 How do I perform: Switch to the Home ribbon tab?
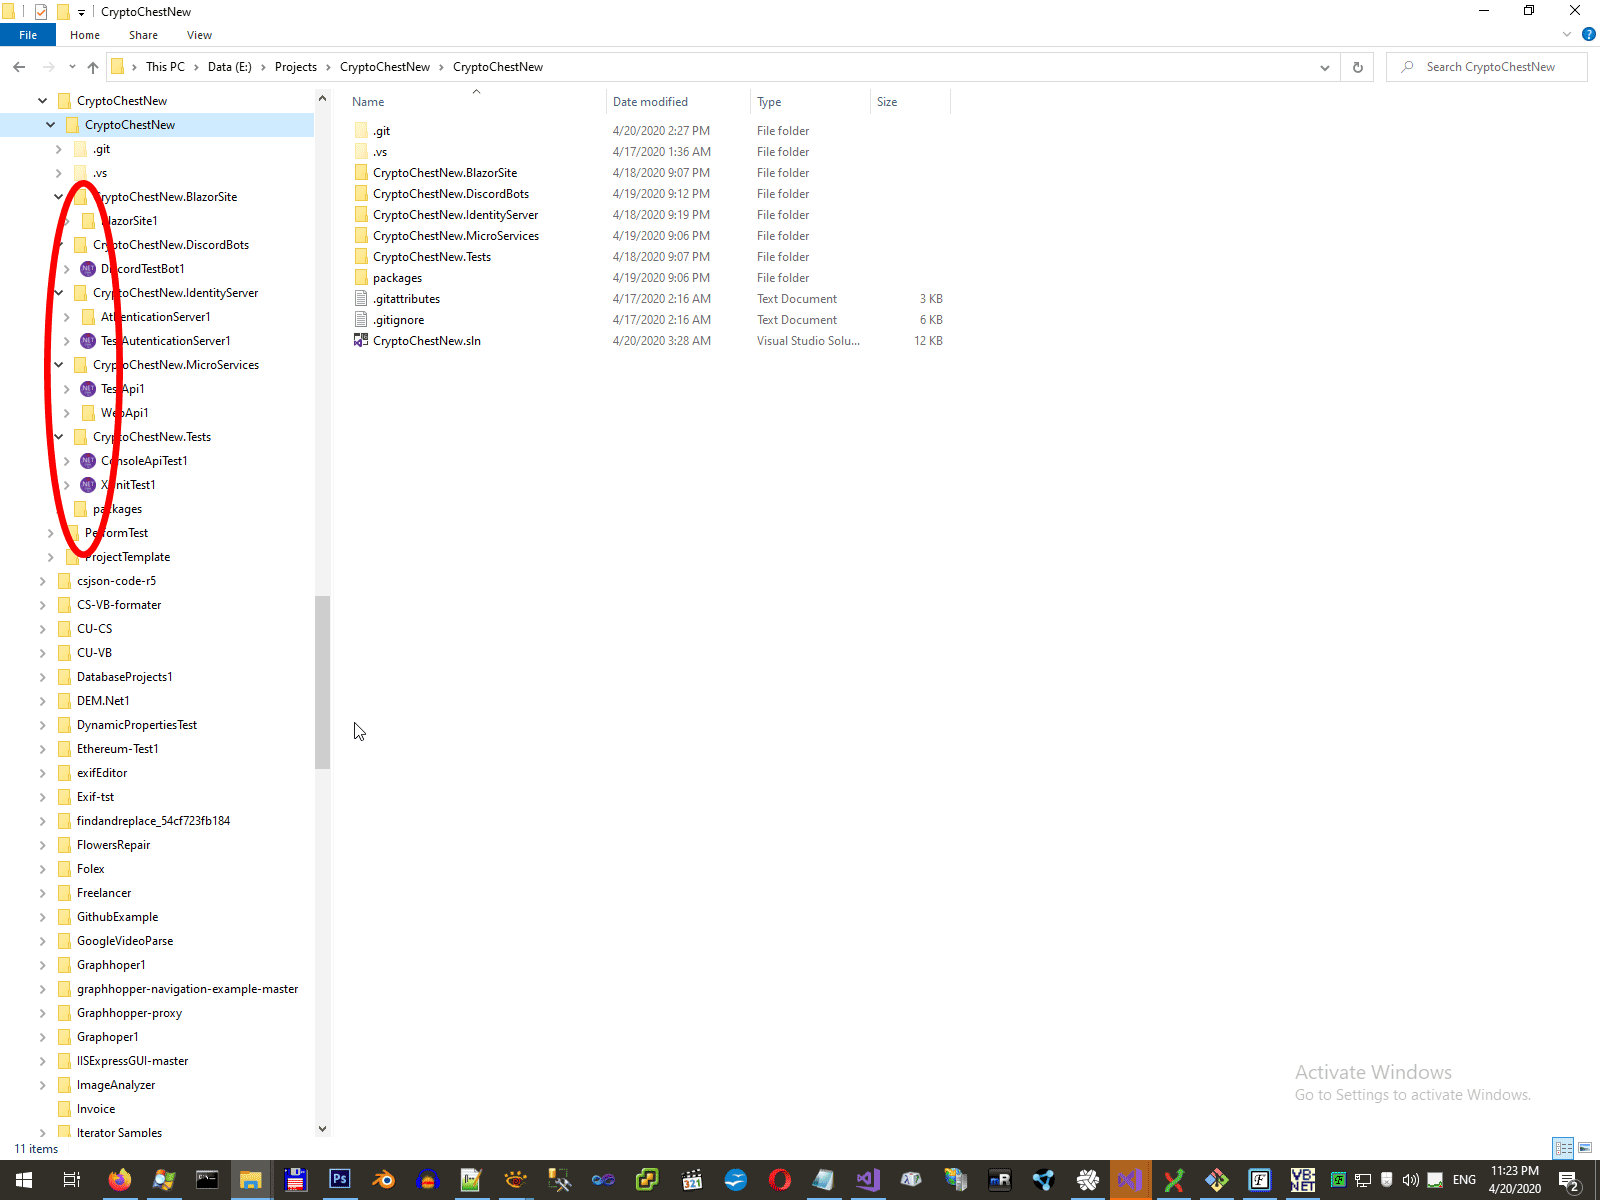(85, 35)
